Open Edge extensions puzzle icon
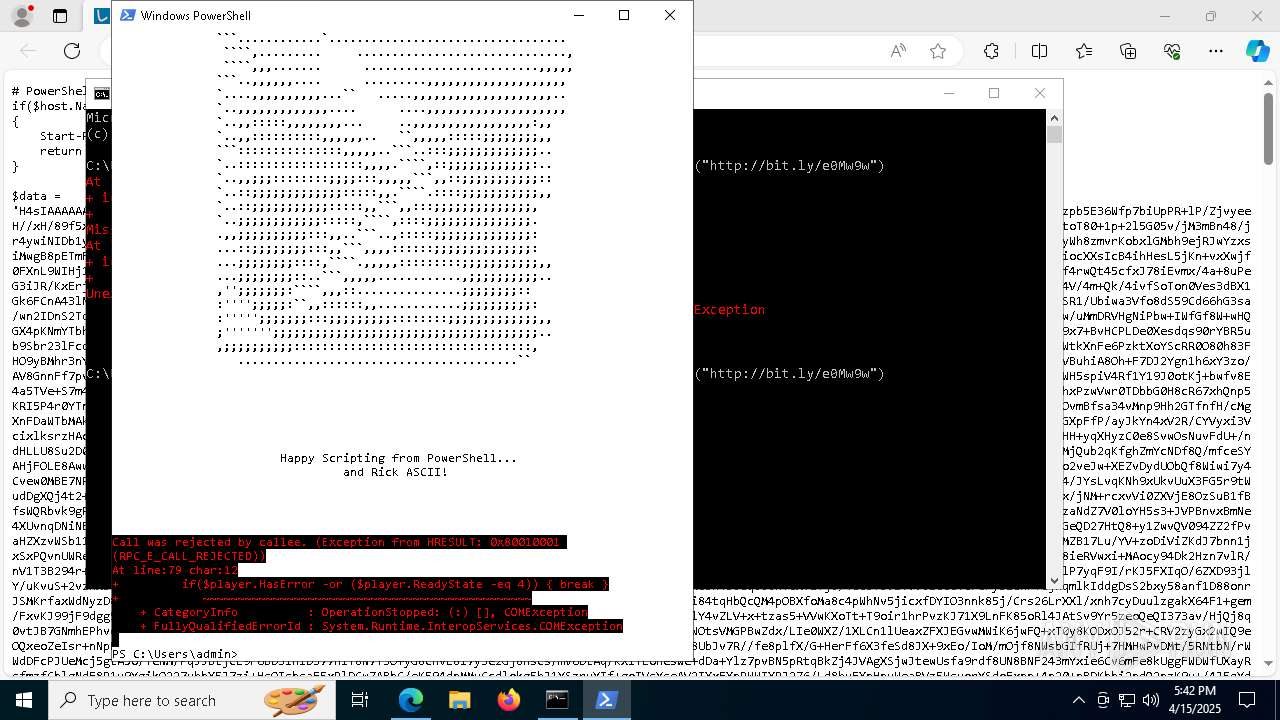Viewport: 1280px width, 720px height. pos(991,51)
